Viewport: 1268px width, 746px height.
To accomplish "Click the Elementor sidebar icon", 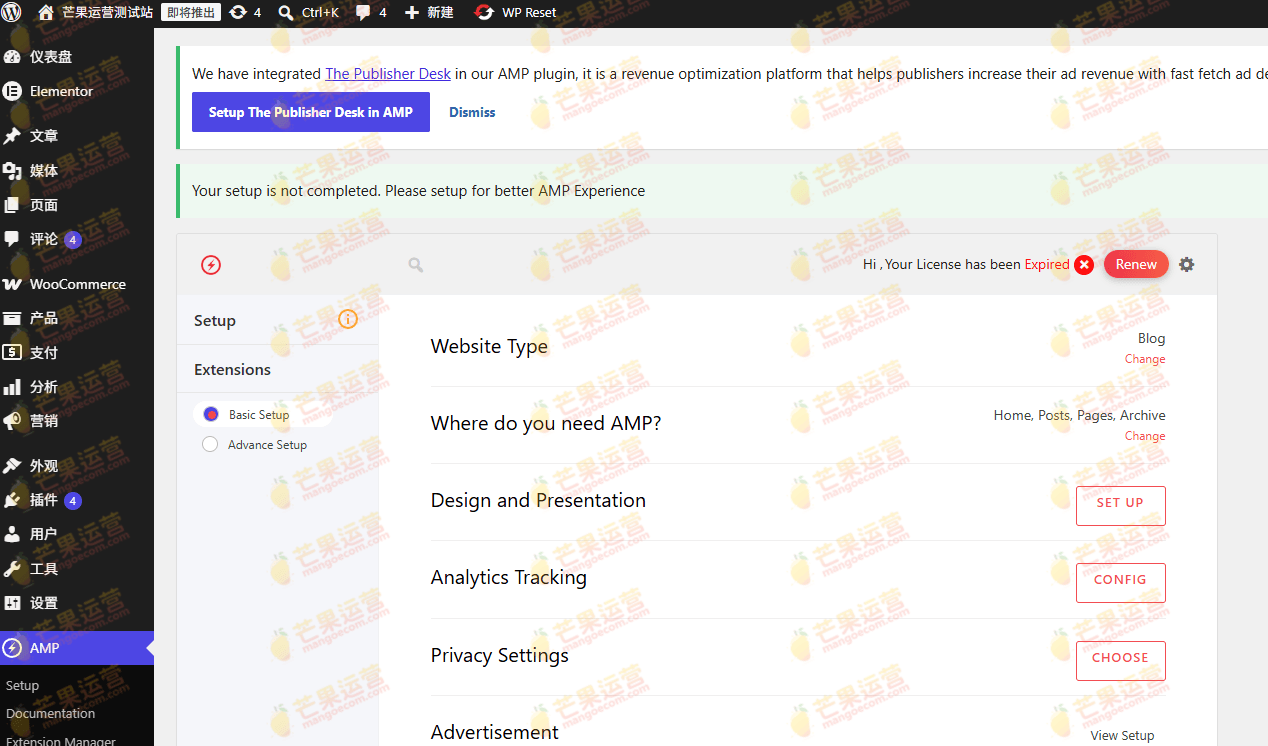I will tap(12, 91).
